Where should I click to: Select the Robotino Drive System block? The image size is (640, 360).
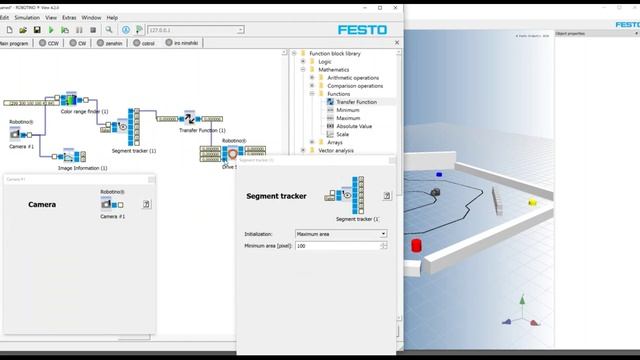point(233,154)
